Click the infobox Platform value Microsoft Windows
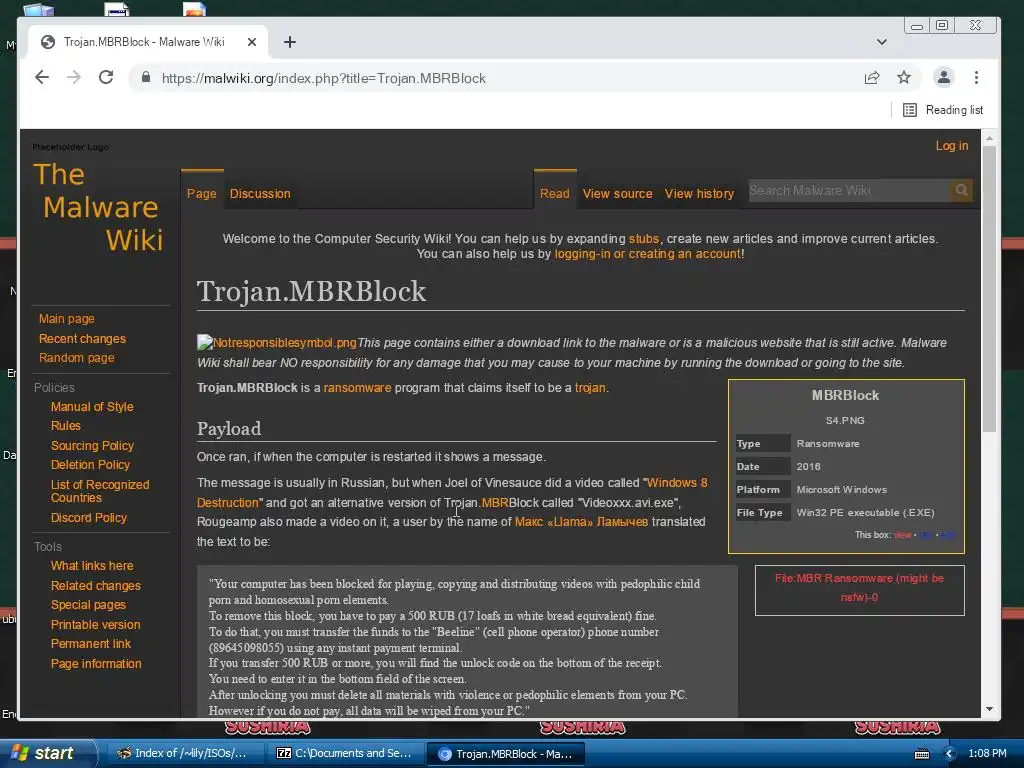 (x=841, y=490)
